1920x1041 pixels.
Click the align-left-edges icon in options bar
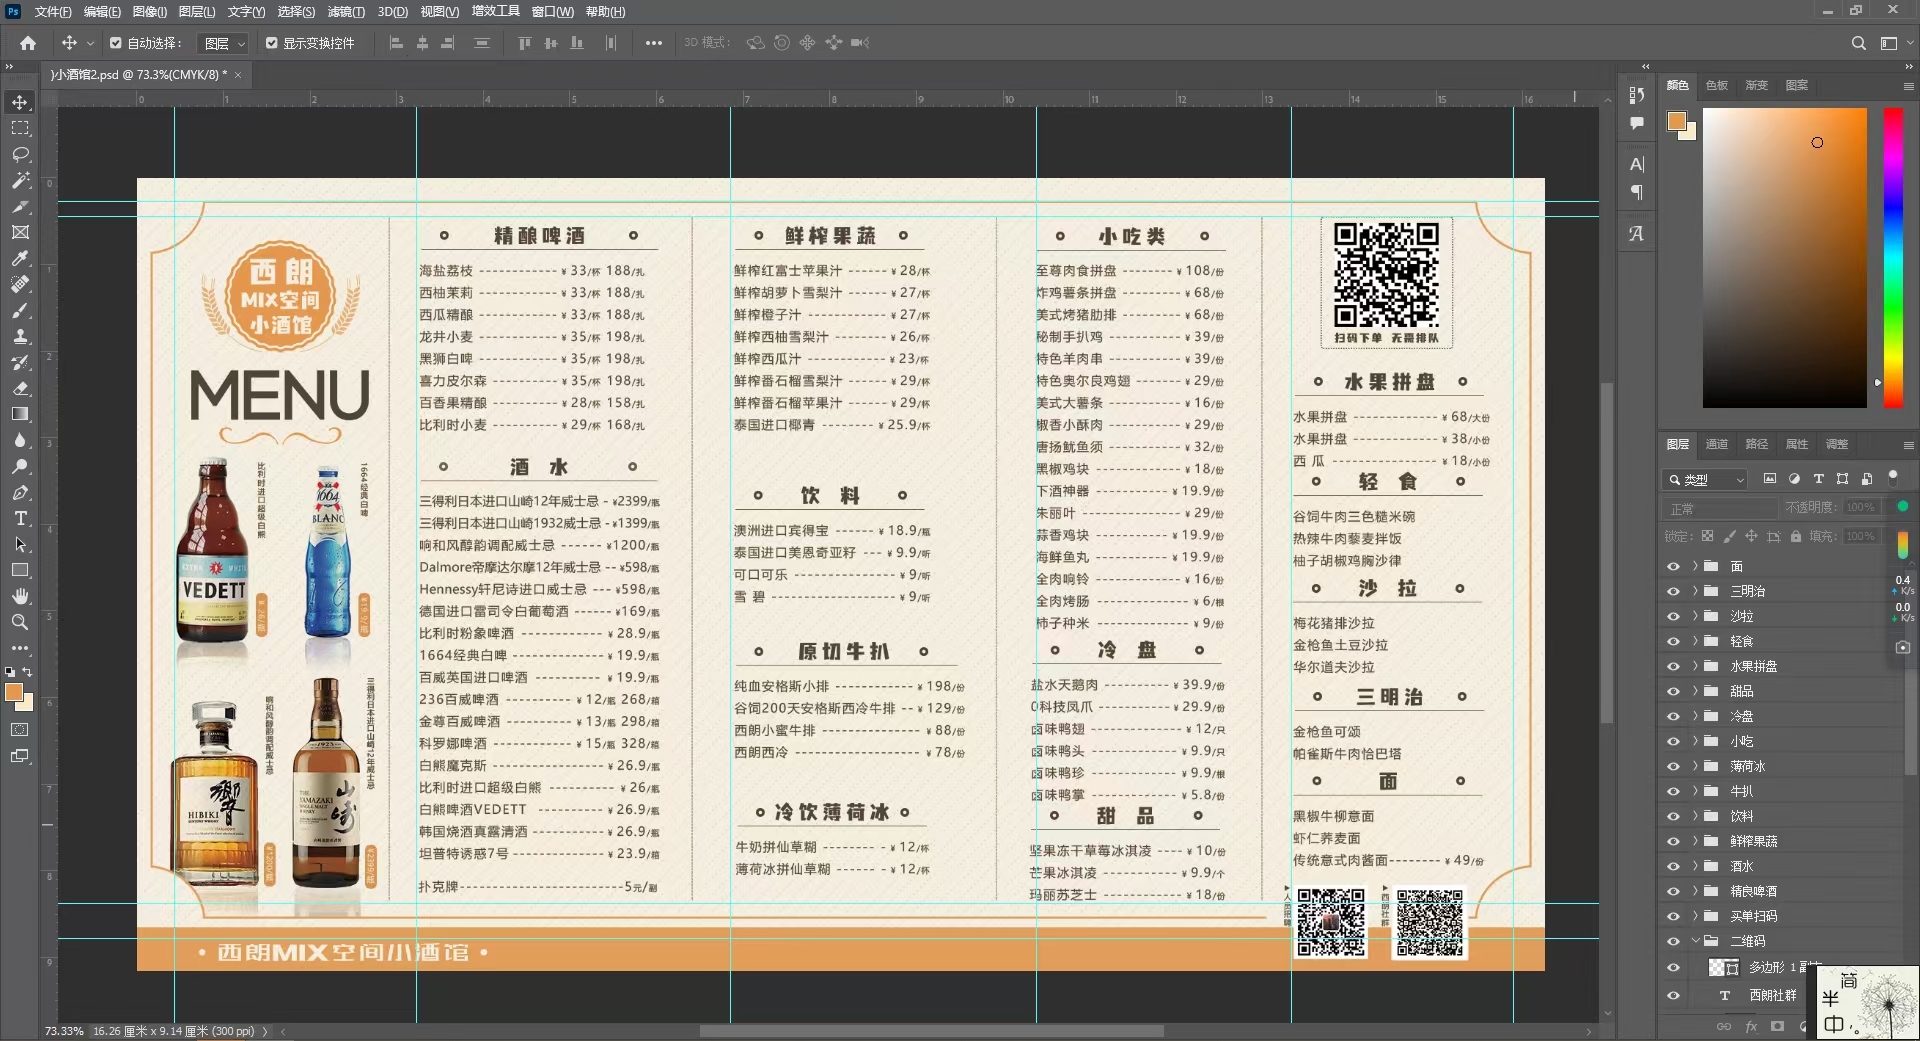(396, 43)
